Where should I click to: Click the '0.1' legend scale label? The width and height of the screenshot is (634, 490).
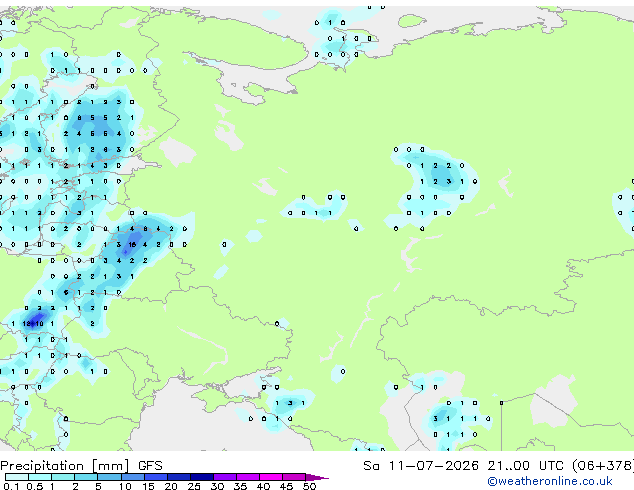pos(11,486)
